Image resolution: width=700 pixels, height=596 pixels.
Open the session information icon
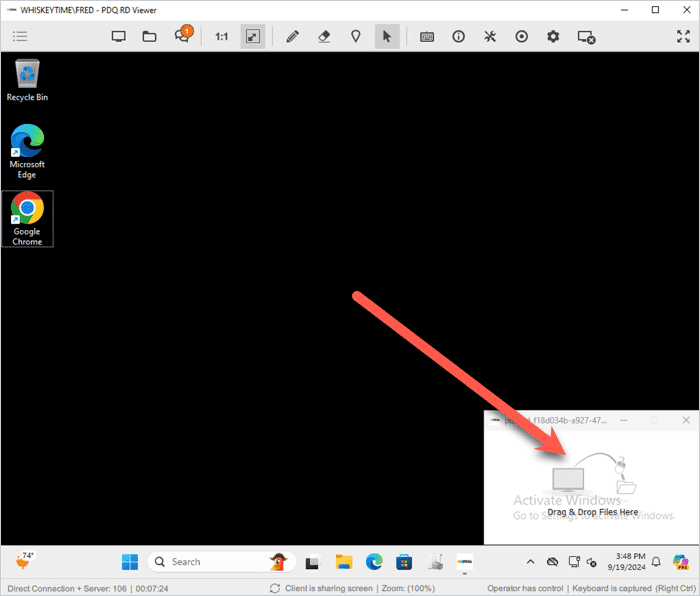coord(458,36)
